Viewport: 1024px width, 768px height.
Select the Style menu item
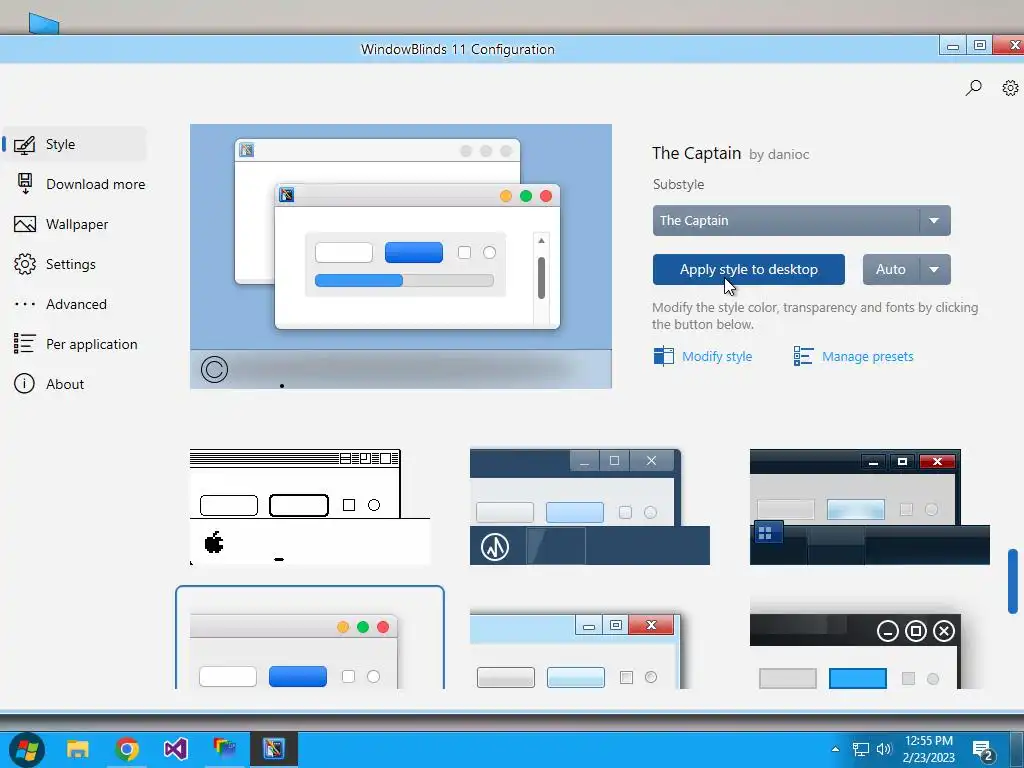(74, 144)
